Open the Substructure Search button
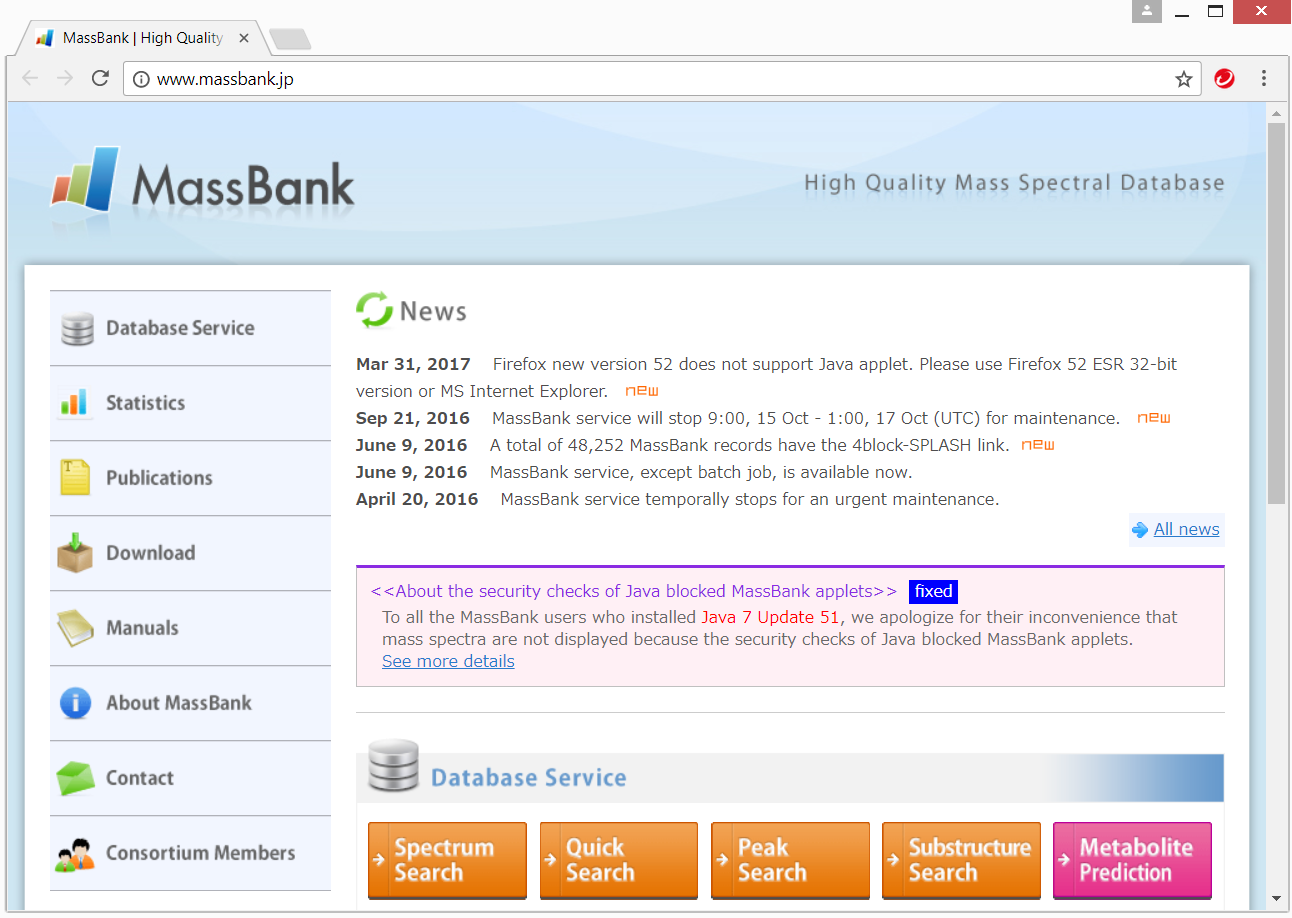The height and width of the screenshot is (918, 1292). pos(962,861)
